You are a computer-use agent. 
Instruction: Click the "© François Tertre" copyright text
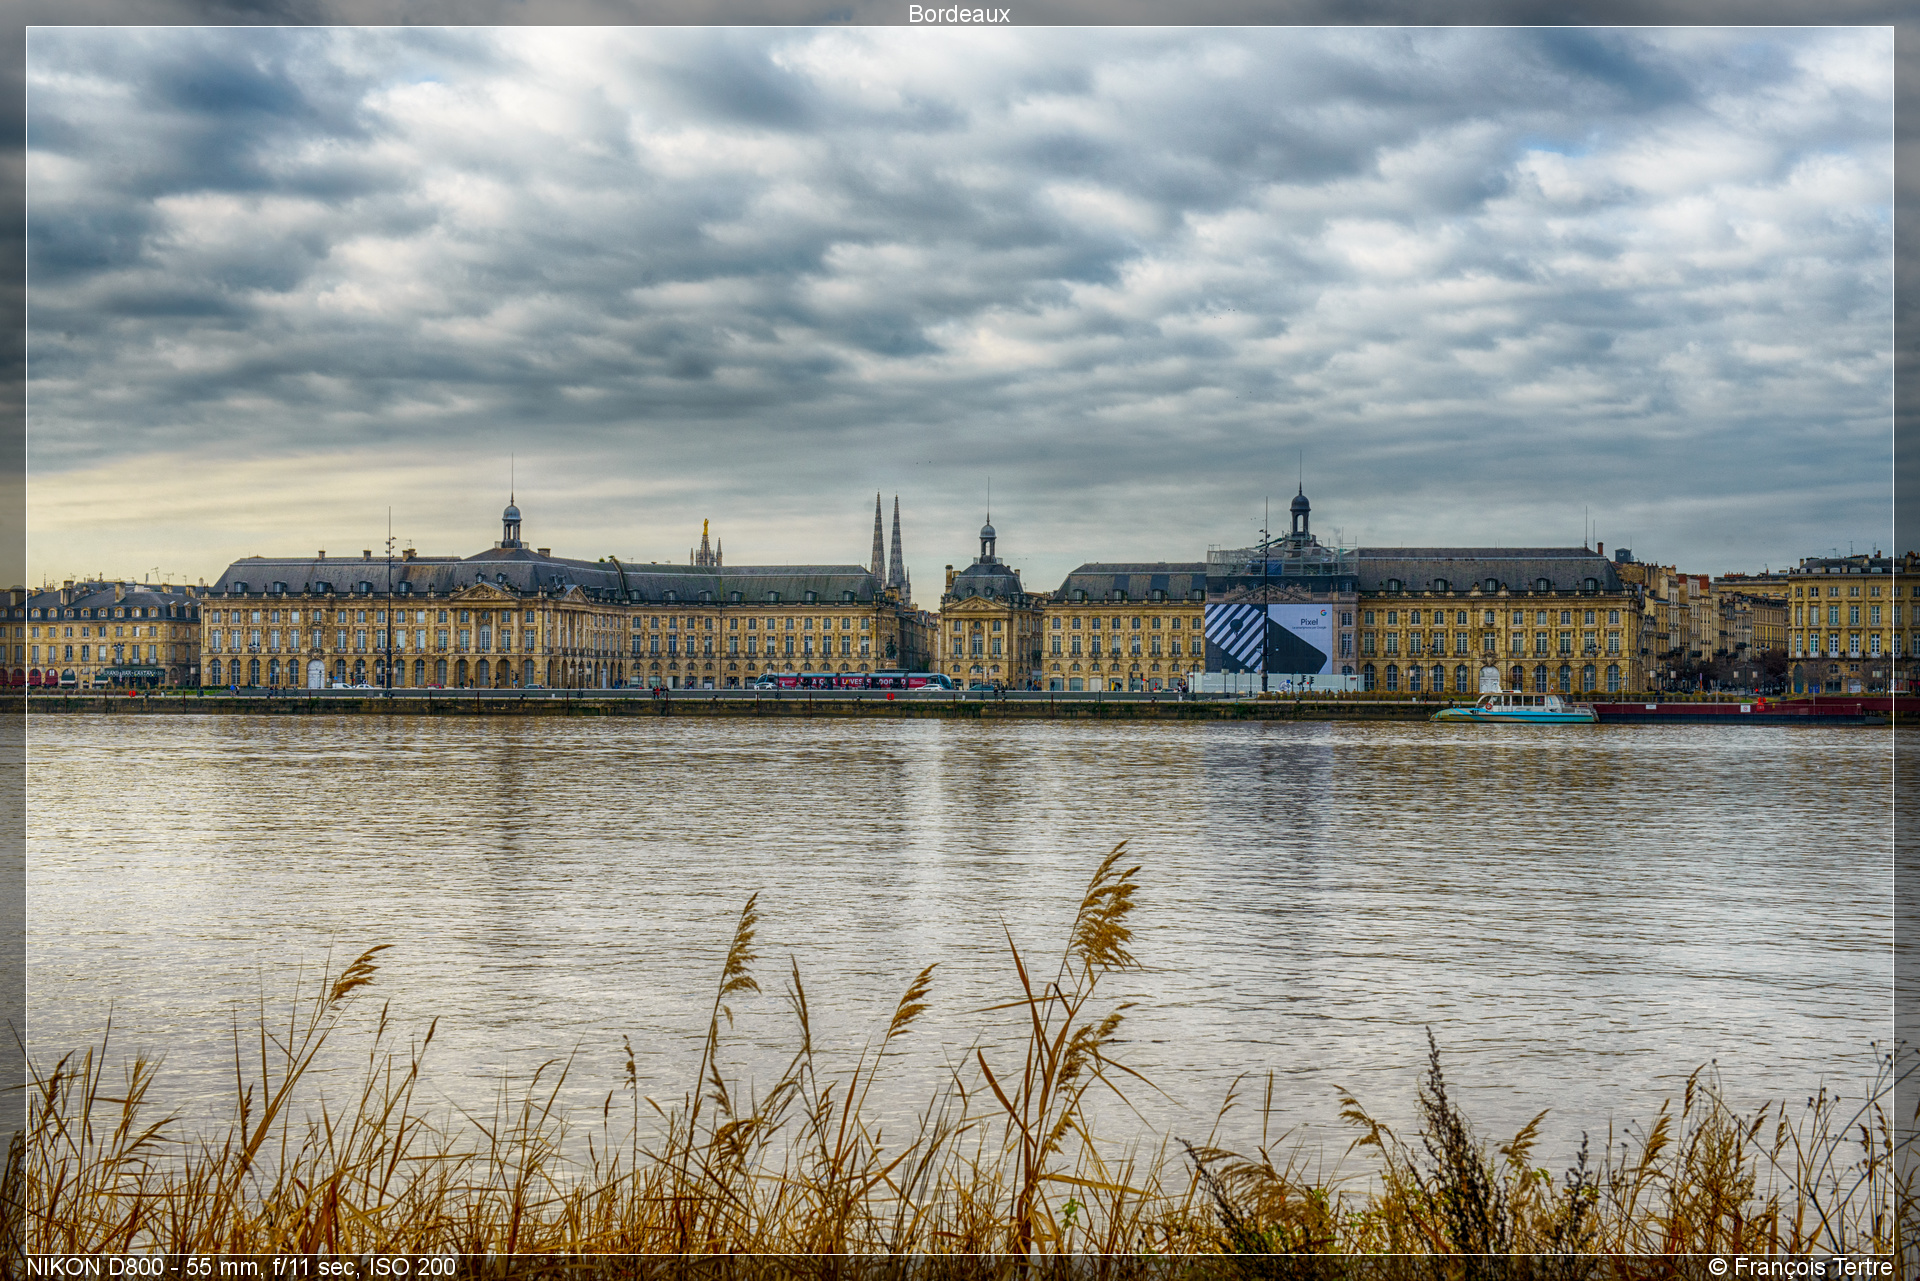(x=1800, y=1267)
